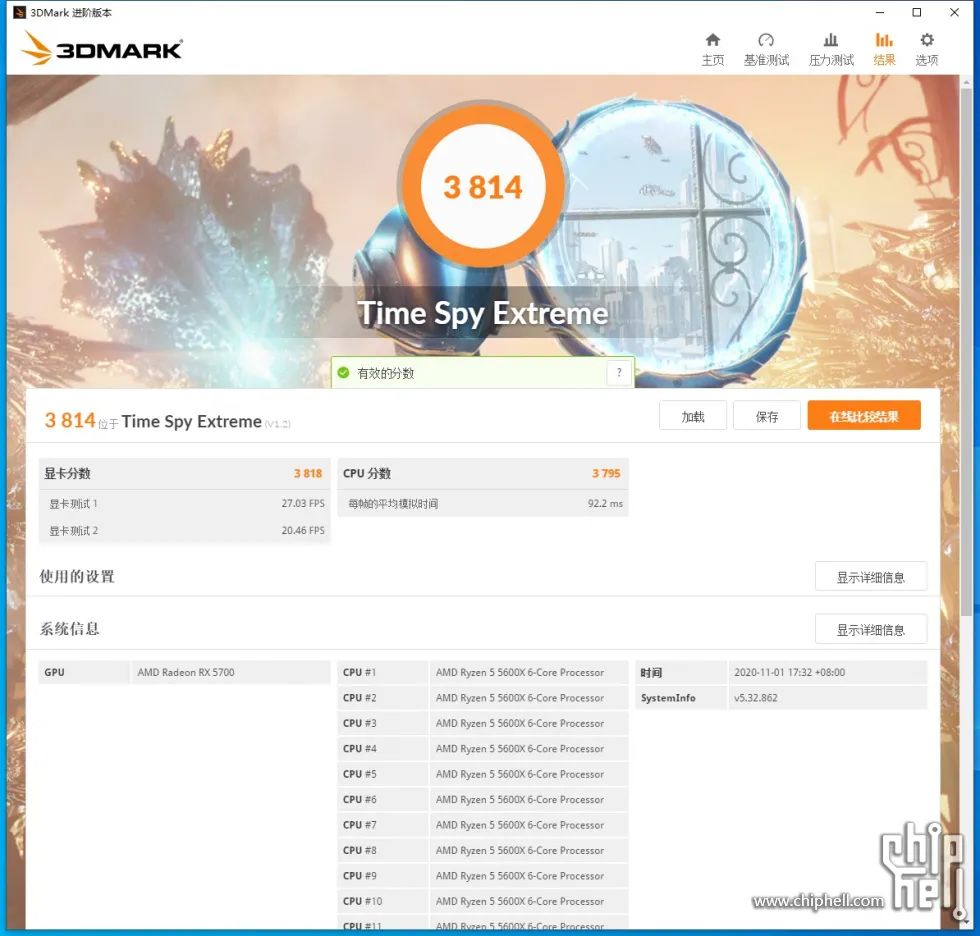This screenshot has height=936, width=980.
Task: Click the 有效的分数 valid score banner
Action: click(x=482, y=373)
